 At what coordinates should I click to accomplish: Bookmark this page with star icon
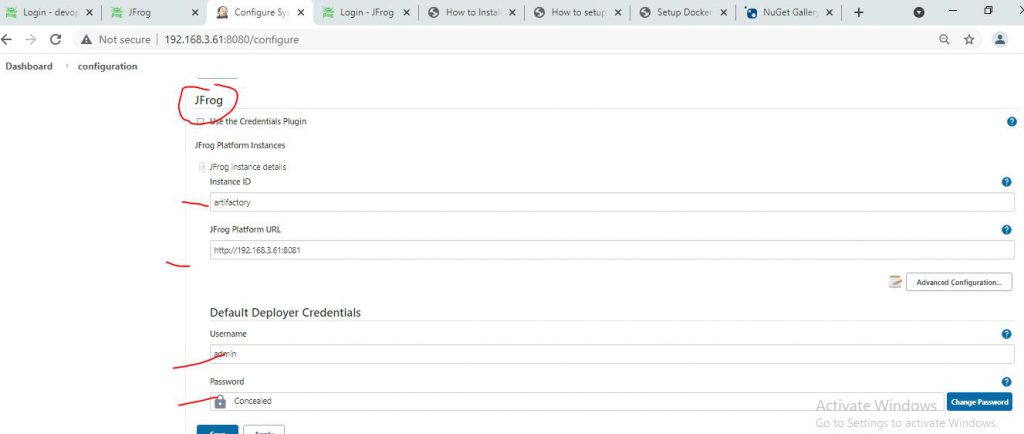[969, 39]
